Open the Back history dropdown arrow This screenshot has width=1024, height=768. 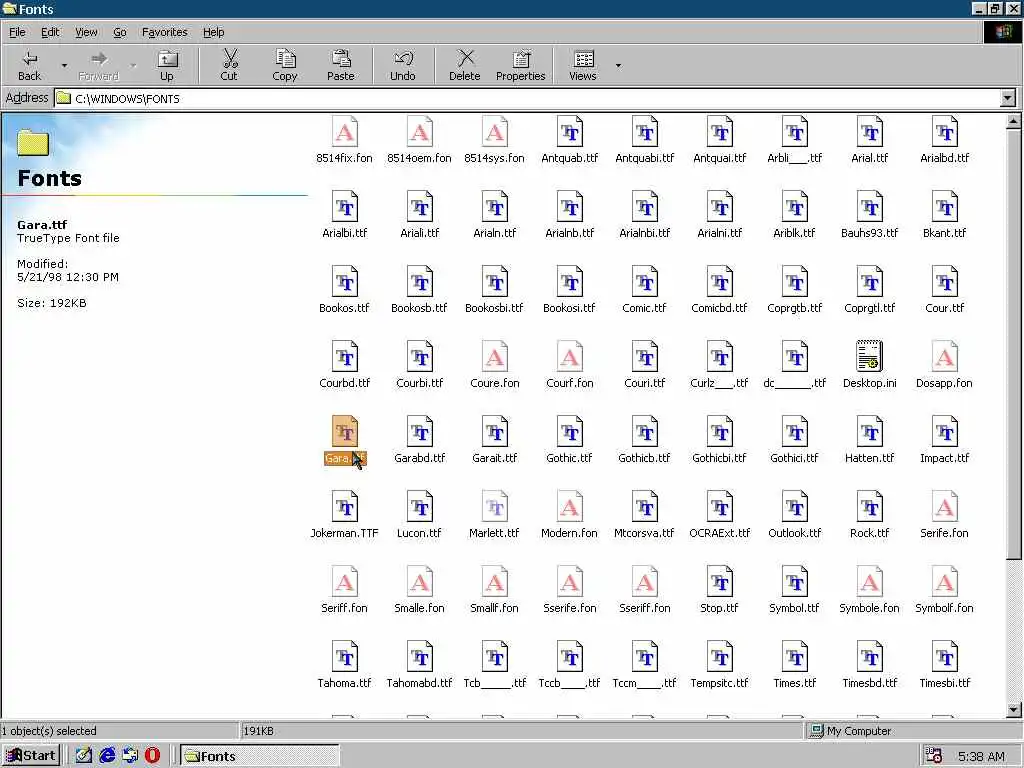(x=64, y=65)
